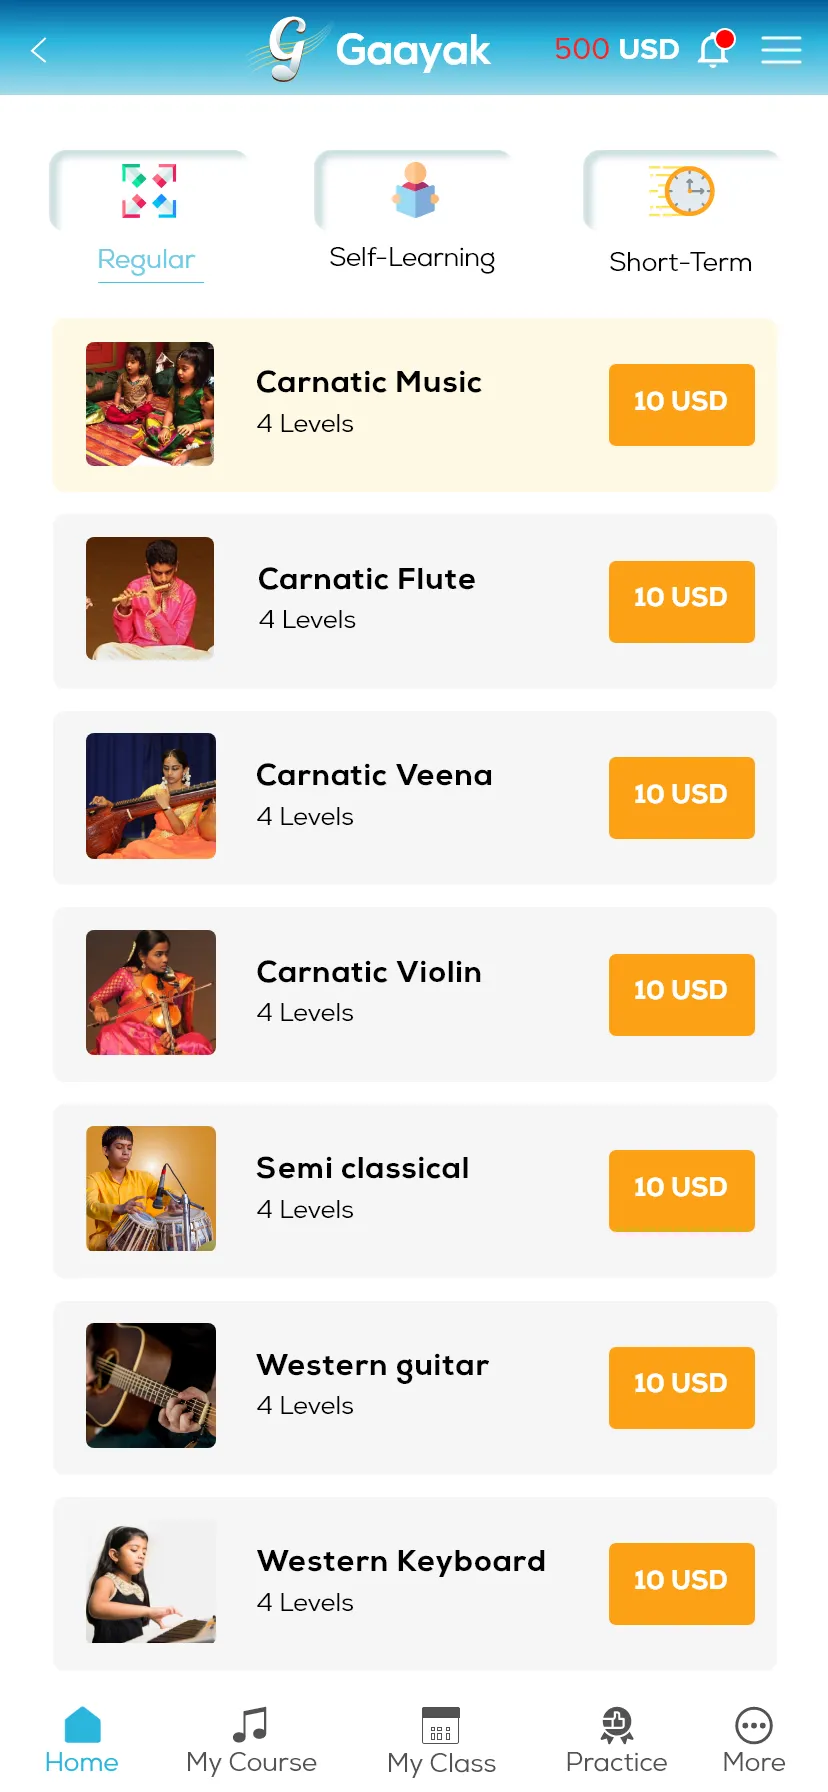Select the Self-Learning reading icon
Screen dimensions: 828x1792
415,190
